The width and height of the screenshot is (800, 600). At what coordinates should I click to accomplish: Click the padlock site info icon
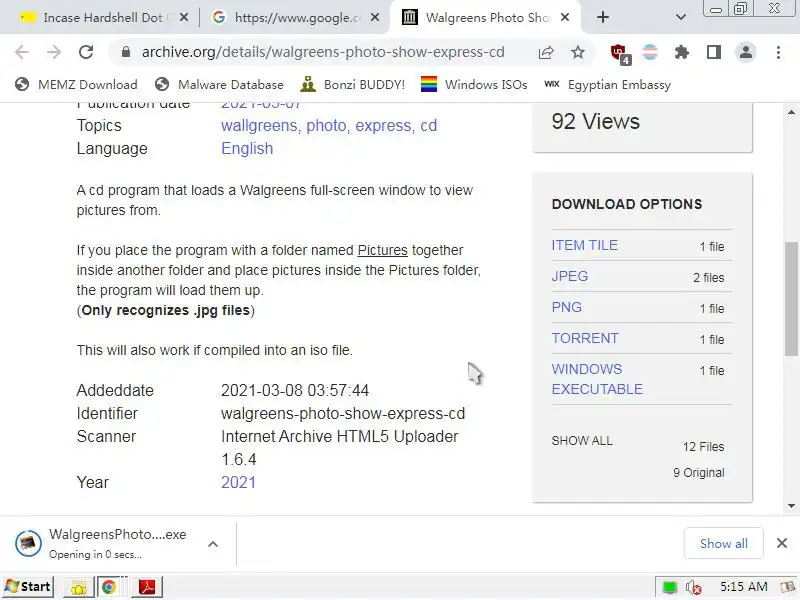click(126, 52)
